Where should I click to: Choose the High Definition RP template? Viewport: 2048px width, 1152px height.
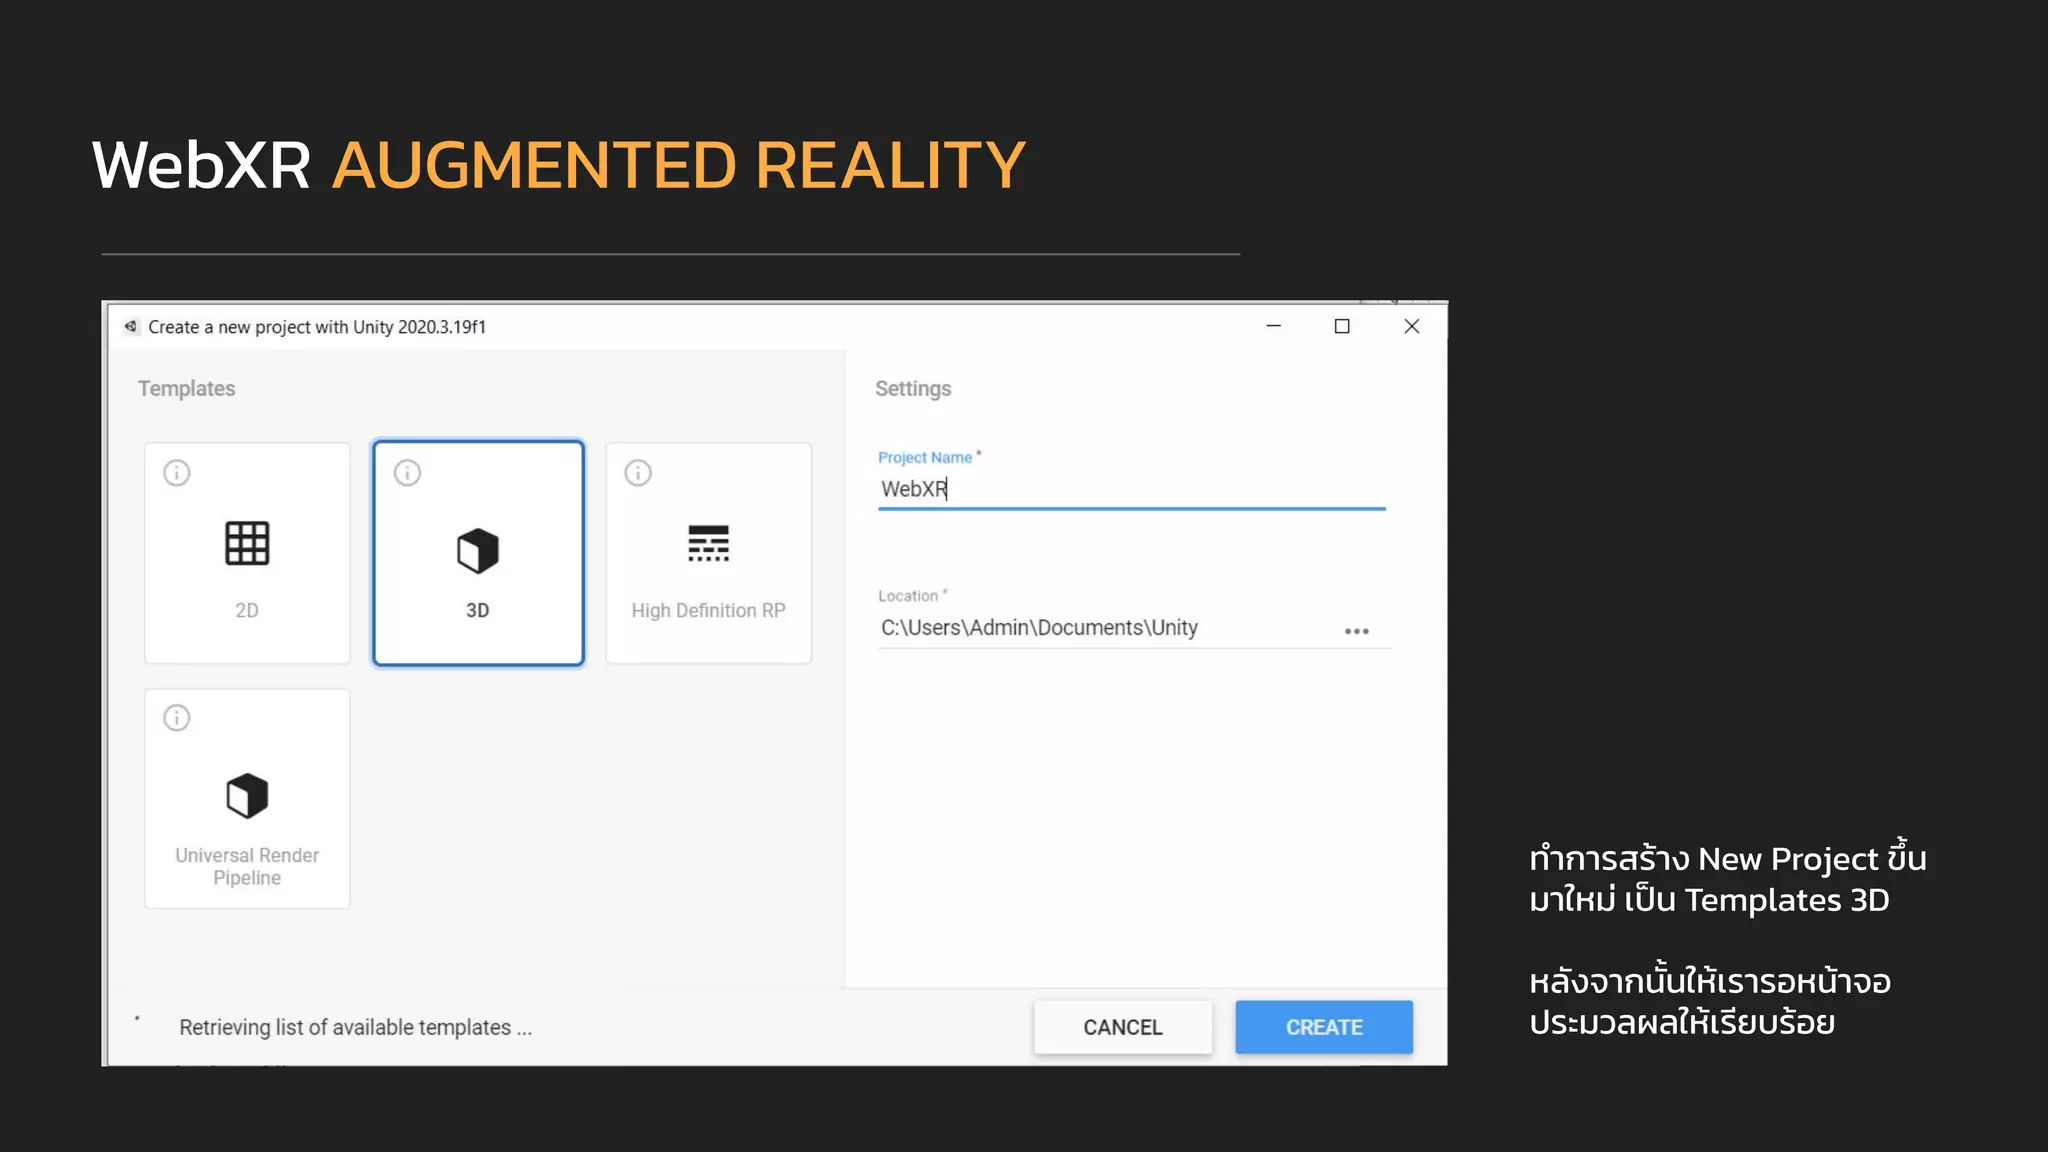708,553
